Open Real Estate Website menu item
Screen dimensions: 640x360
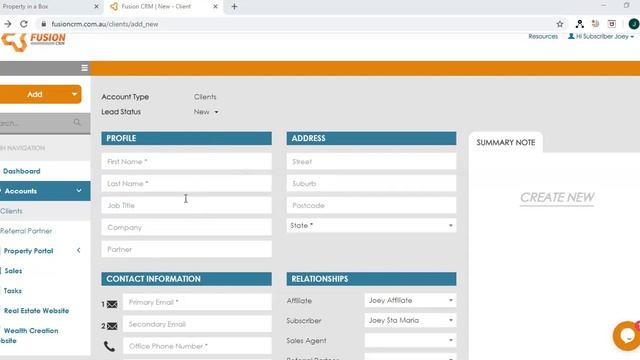(x=36, y=311)
